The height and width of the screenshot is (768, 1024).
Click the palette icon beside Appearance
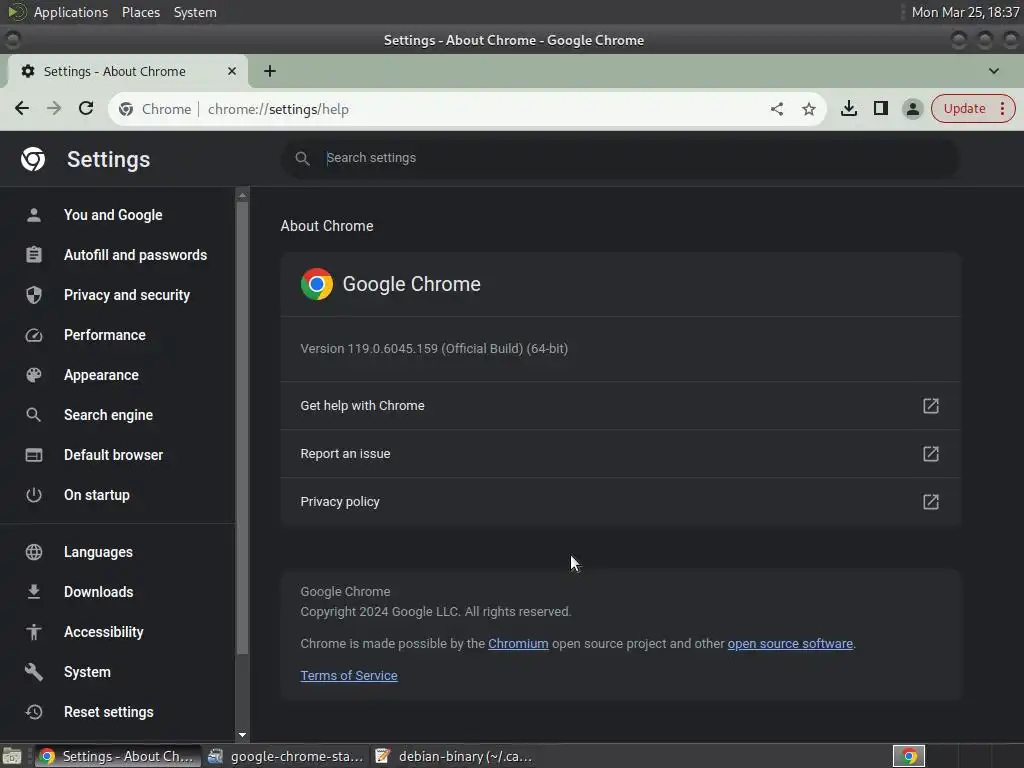[34, 375]
